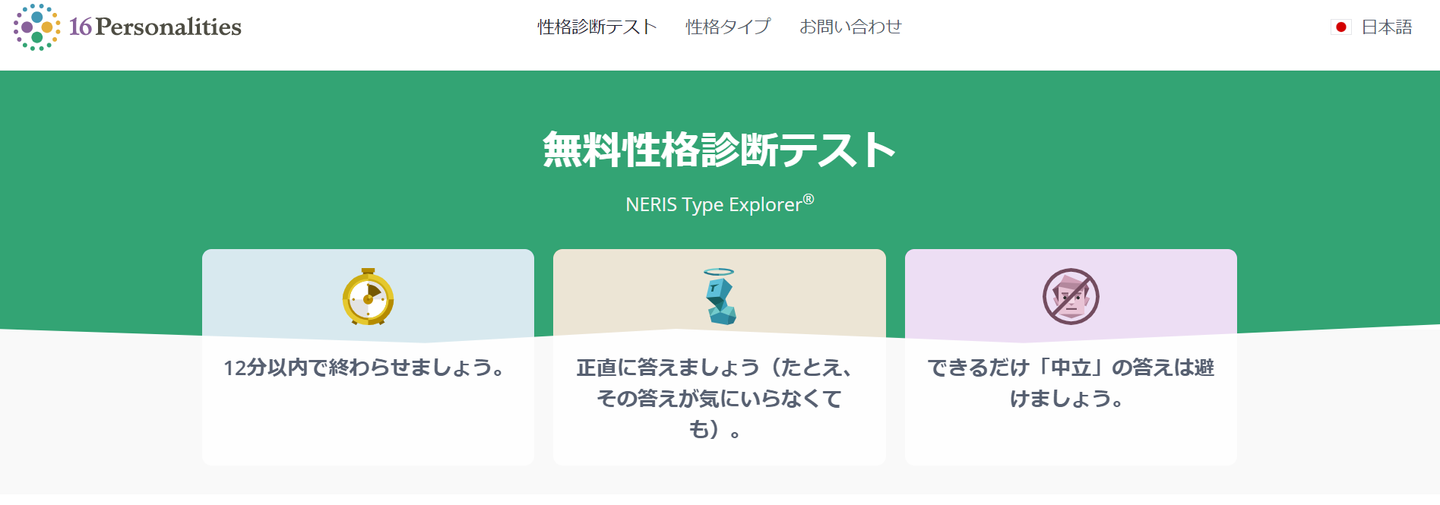The width and height of the screenshot is (1440, 505).
Task: Click the yellow stopwatch icon
Action: click(x=368, y=297)
